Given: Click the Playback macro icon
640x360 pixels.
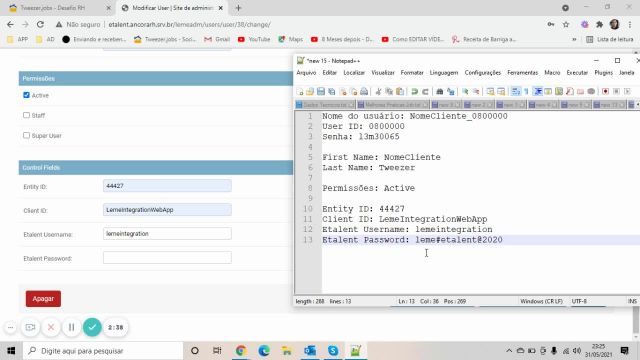Looking at the screenshot, I should [627, 91].
